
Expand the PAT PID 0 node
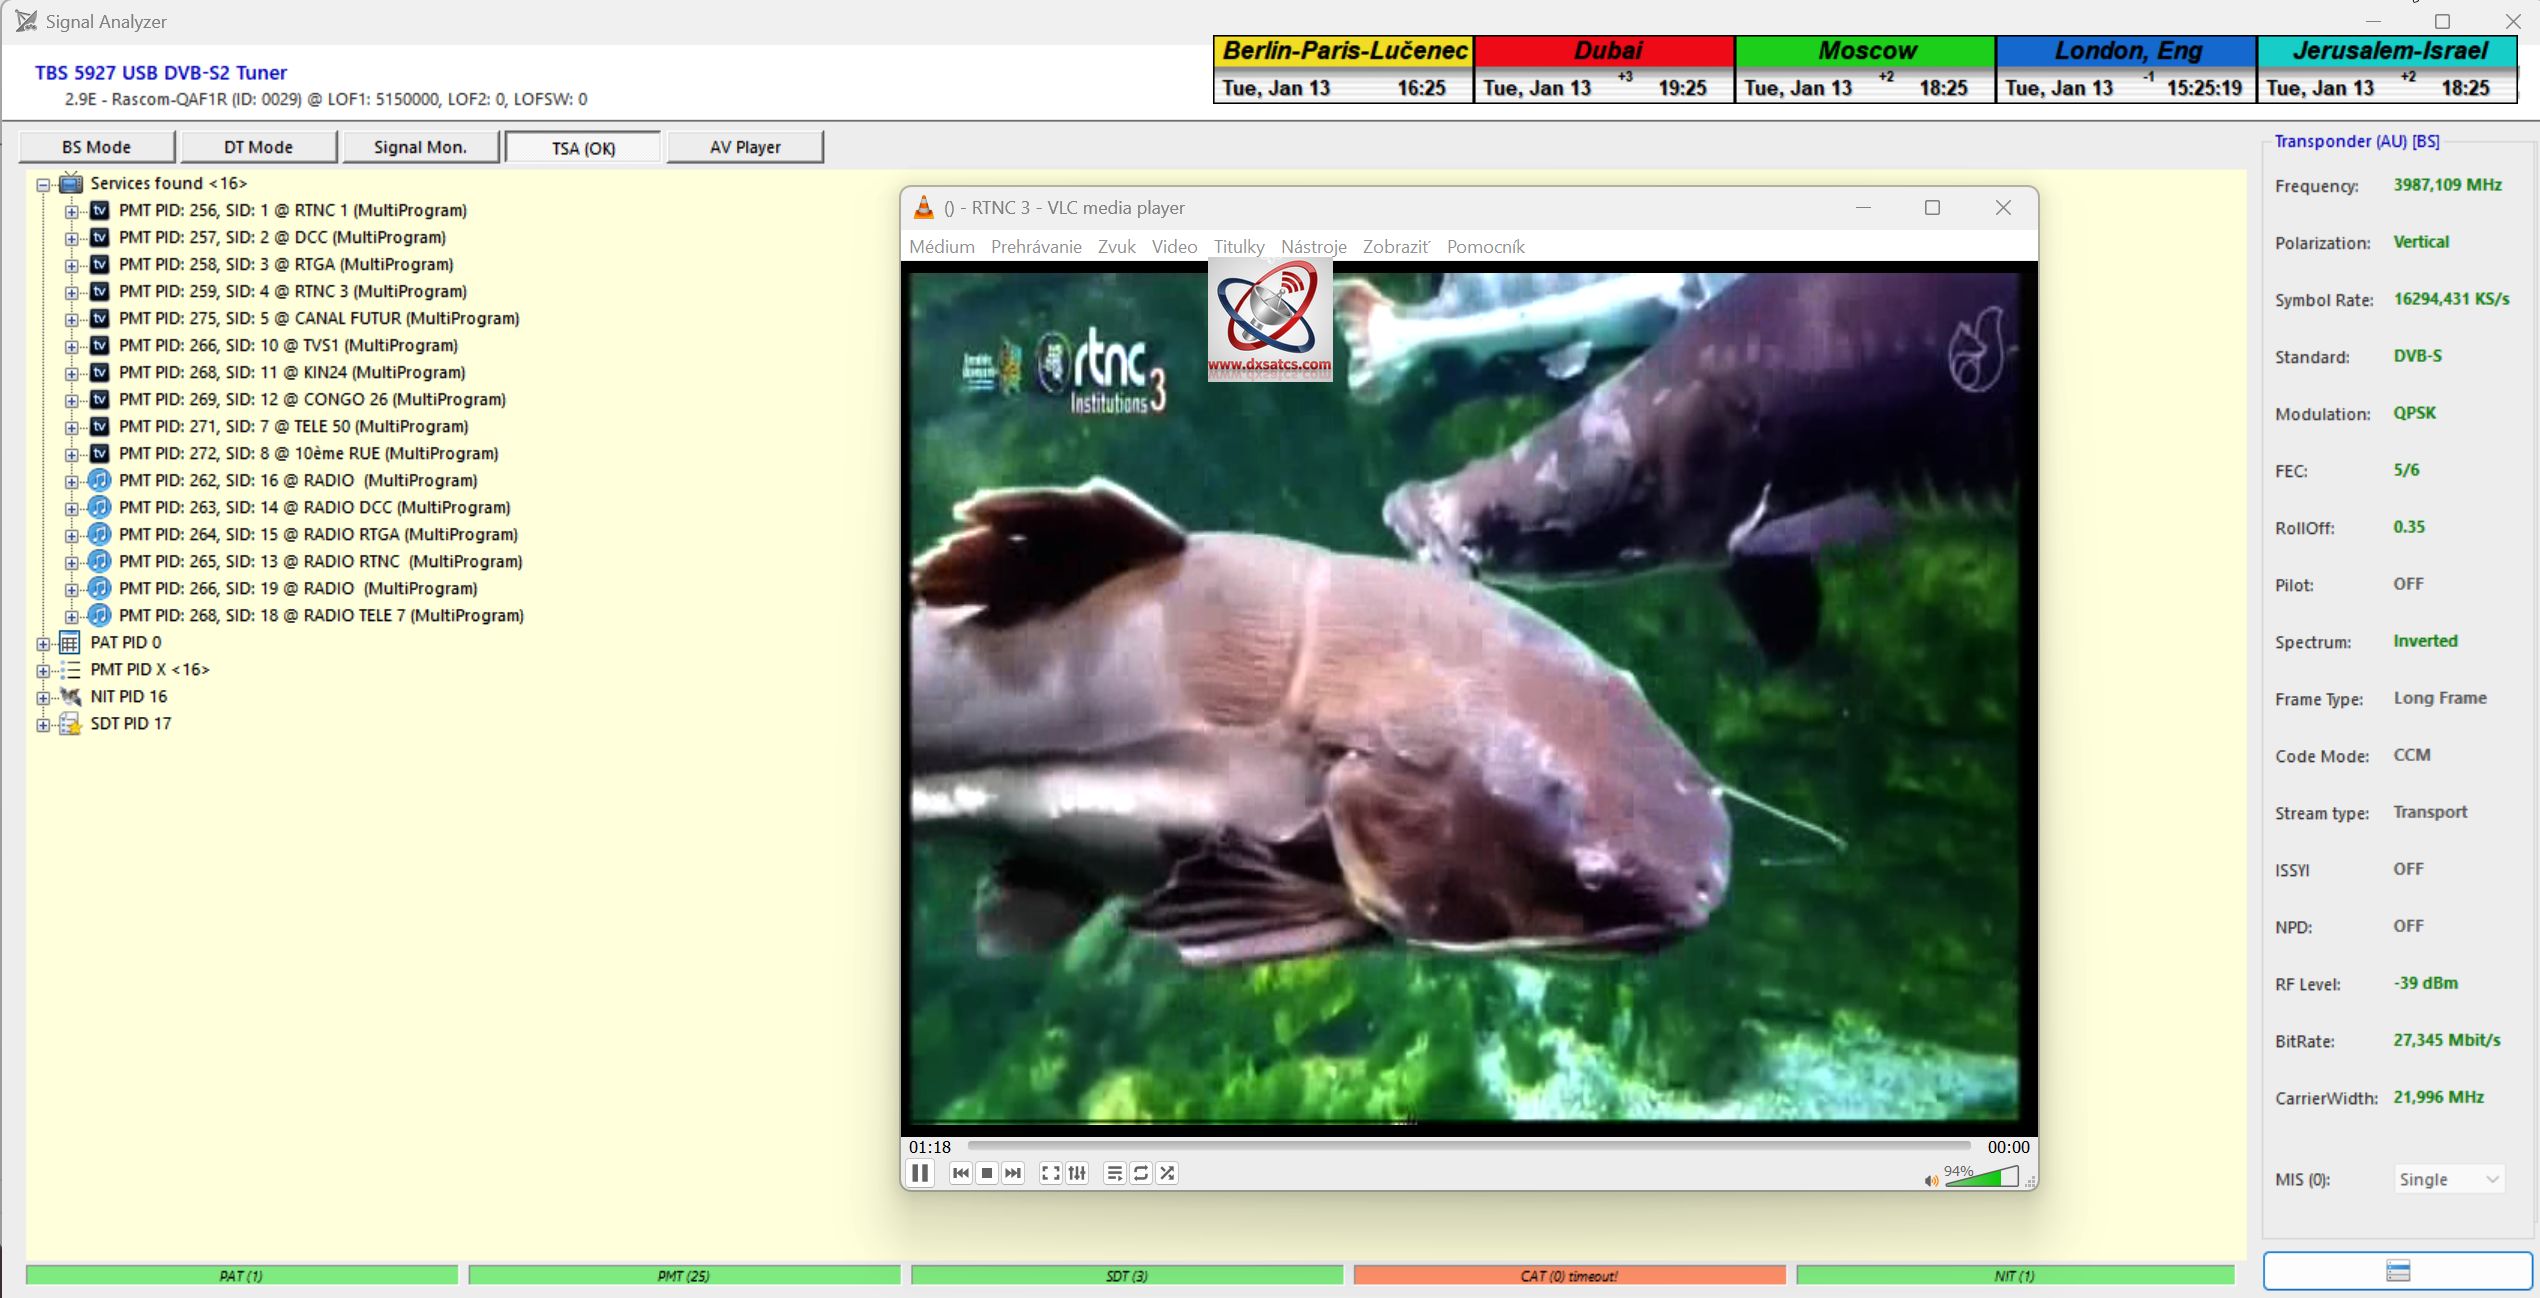click(43, 643)
